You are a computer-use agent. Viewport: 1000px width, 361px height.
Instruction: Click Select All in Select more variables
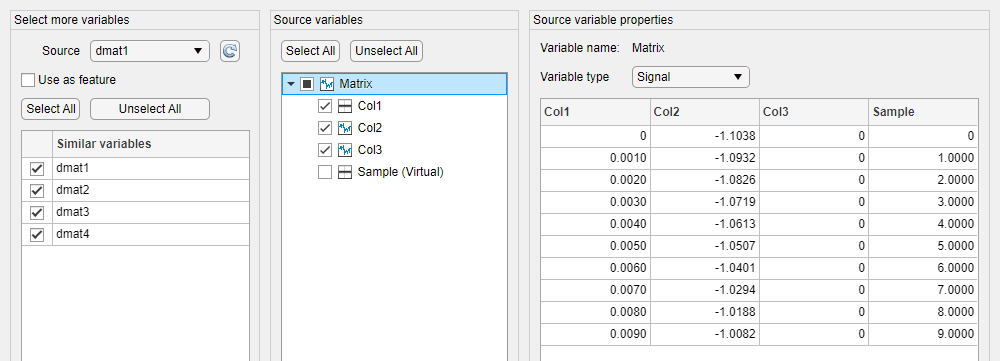pyautogui.click(x=50, y=109)
